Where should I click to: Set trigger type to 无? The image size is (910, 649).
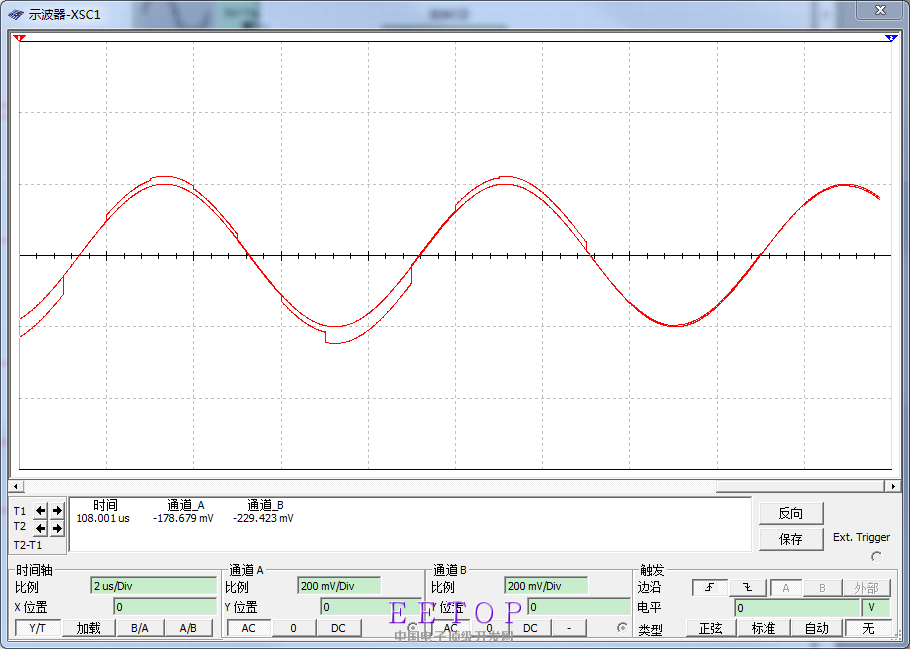pos(868,628)
